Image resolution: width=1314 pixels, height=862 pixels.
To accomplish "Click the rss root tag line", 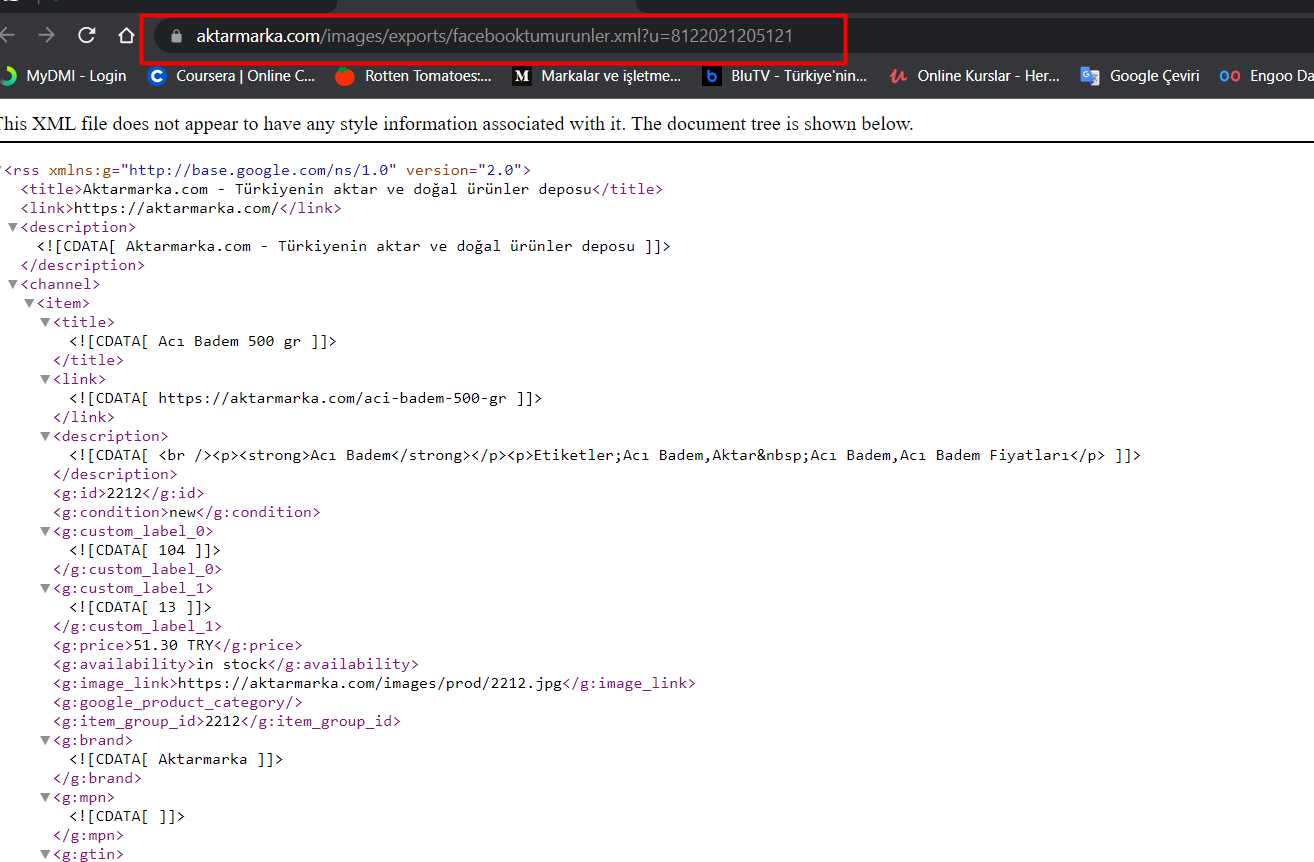I will (267, 170).
